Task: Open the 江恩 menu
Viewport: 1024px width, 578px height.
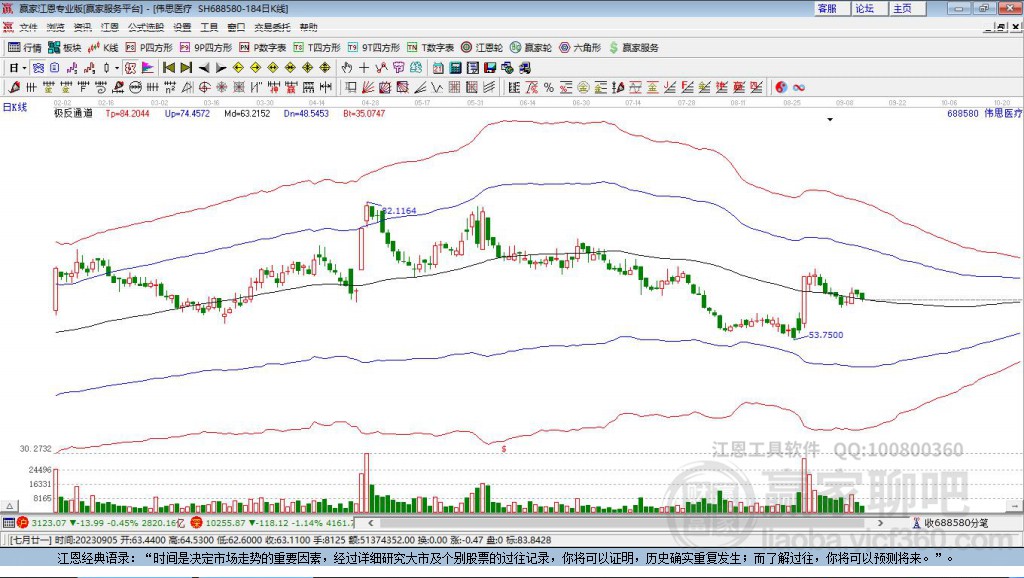Action: pos(110,27)
